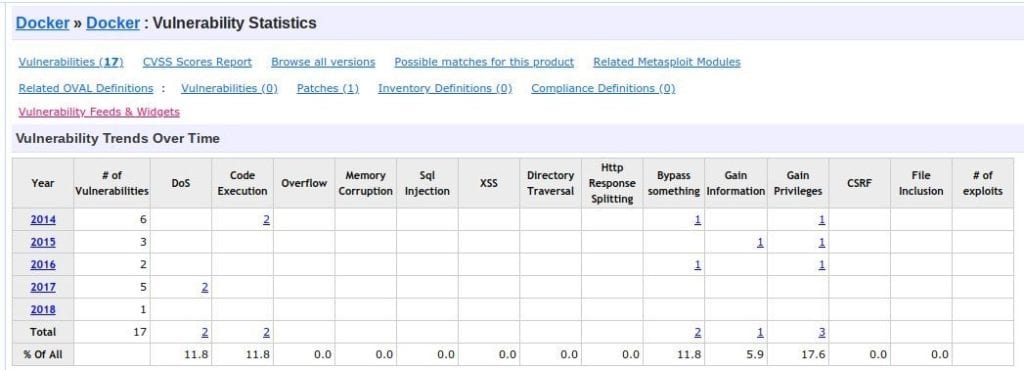This screenshot has width=1024, height=370.
Task: Open the 2017 year link
Action: 43,287
